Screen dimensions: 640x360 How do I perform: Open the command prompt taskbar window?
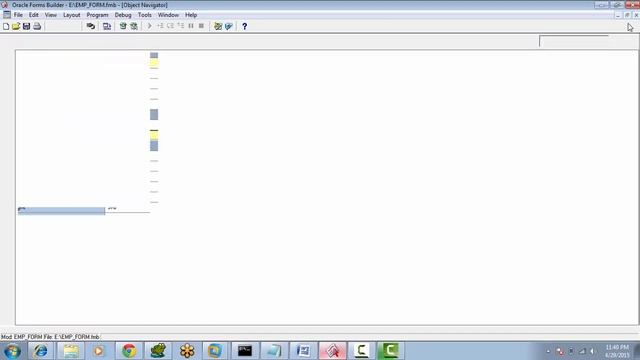click(x=245, y=351)
